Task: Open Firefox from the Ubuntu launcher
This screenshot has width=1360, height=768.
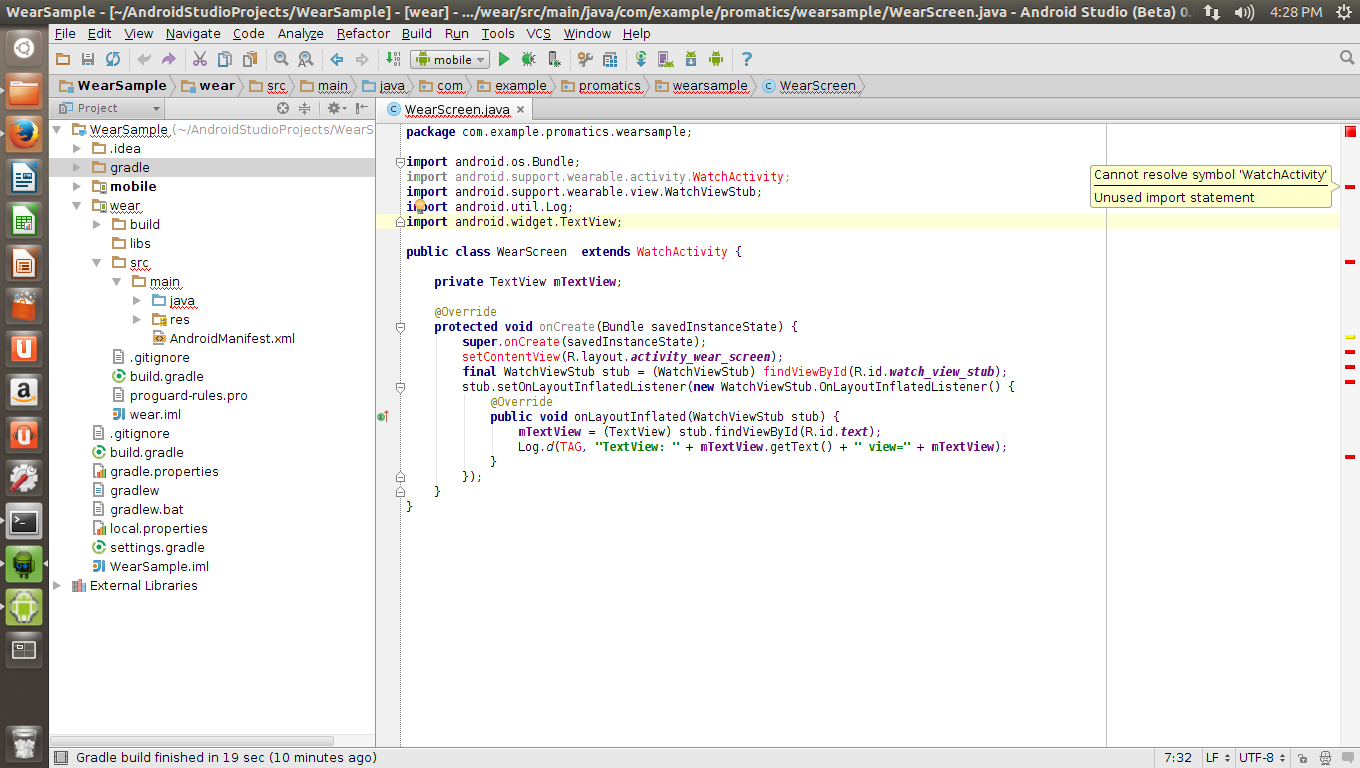Action: pos(24,132)
